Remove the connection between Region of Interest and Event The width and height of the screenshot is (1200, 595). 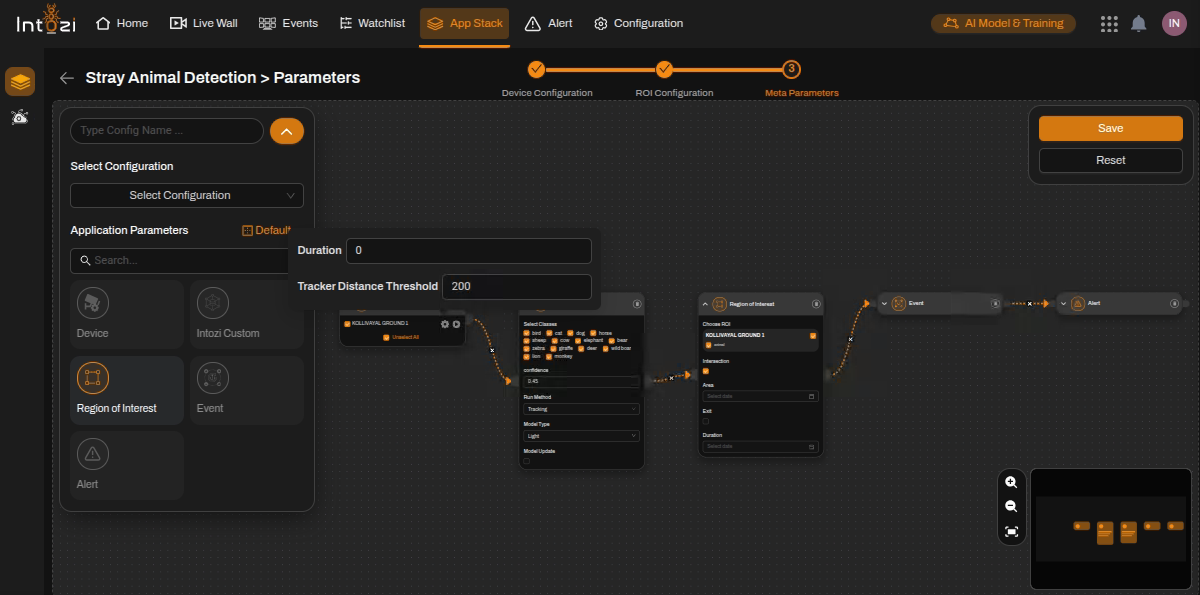[x=850, y=339]
